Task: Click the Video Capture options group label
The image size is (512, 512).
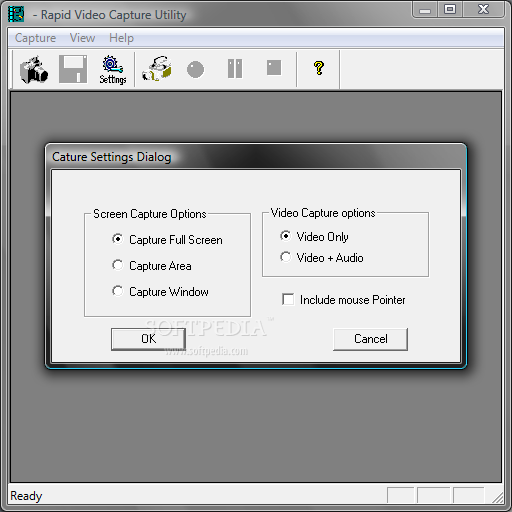Action: pos(323,213)
